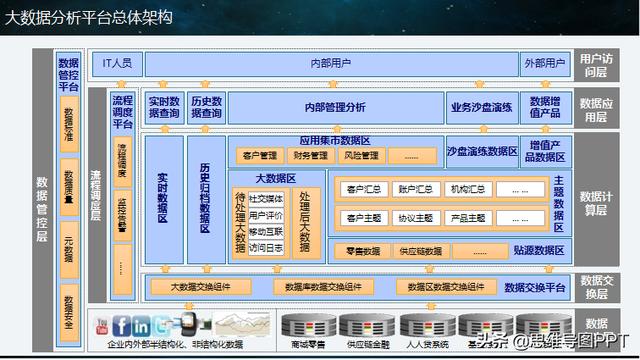640x360 pixels.
Task: Select the 大数据交换组件 box
Action: [200, 287]
